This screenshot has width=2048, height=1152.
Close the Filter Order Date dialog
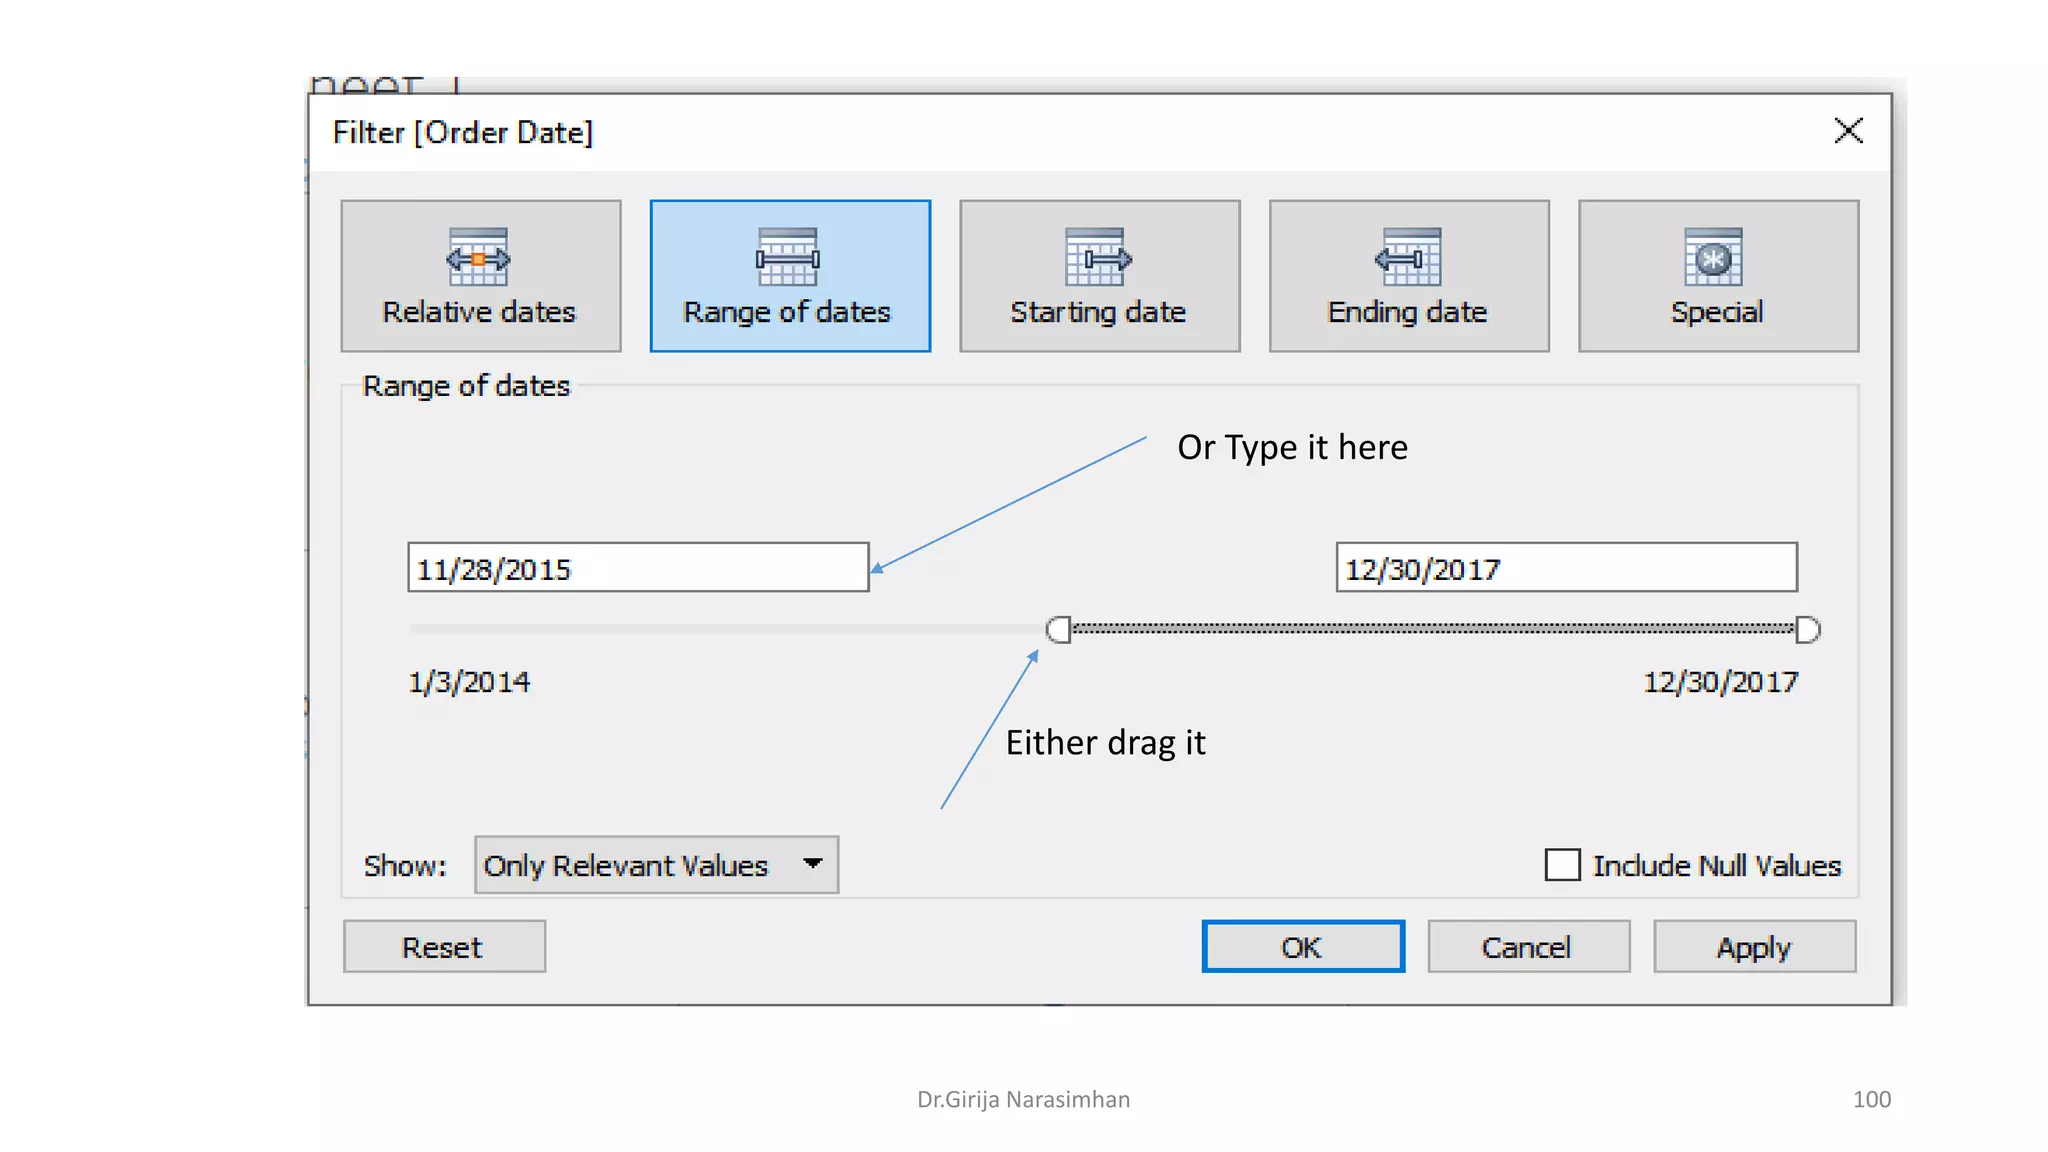click(1848, 131)
